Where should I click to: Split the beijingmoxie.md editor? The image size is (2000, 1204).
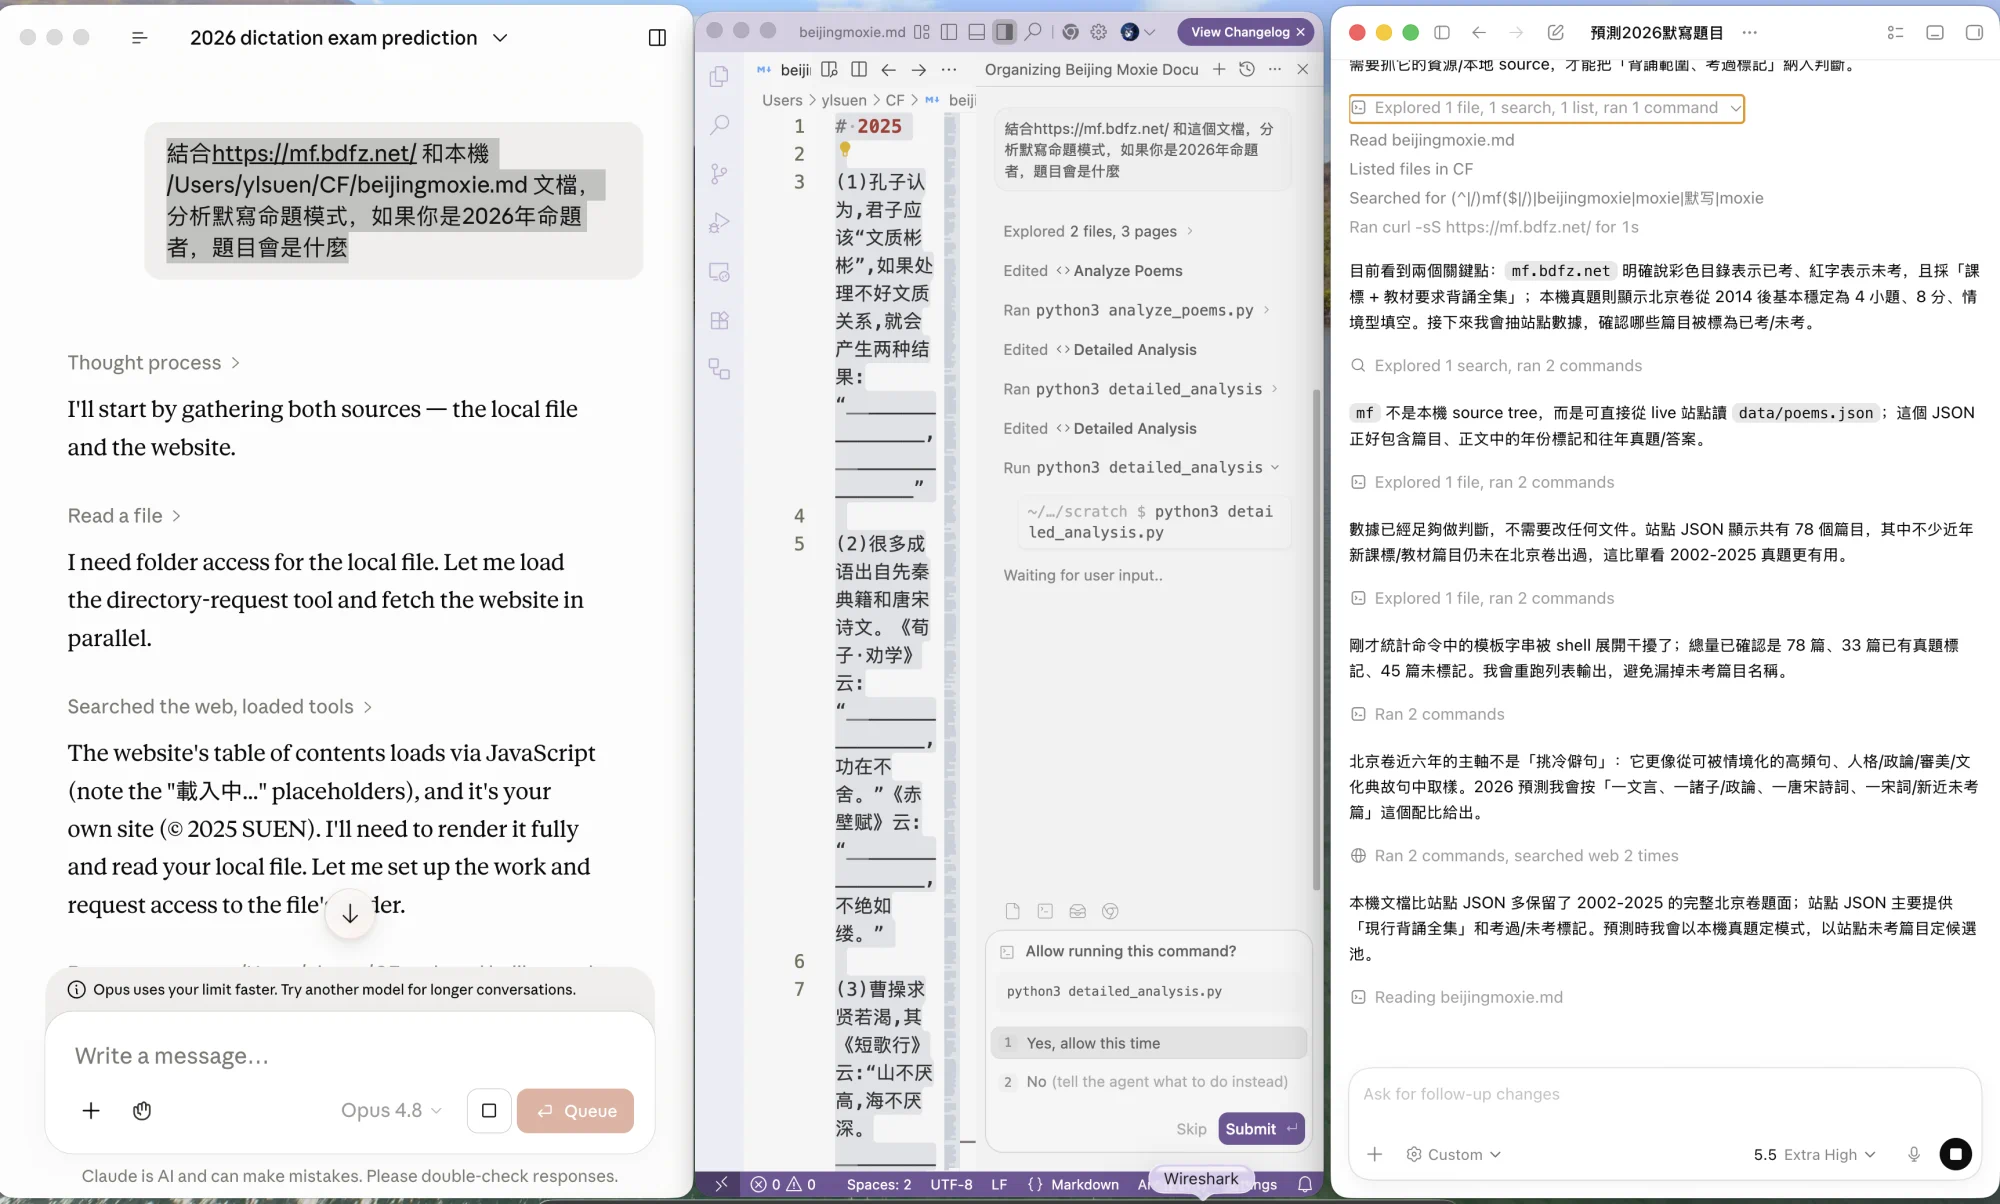click(x=859, y=69)
